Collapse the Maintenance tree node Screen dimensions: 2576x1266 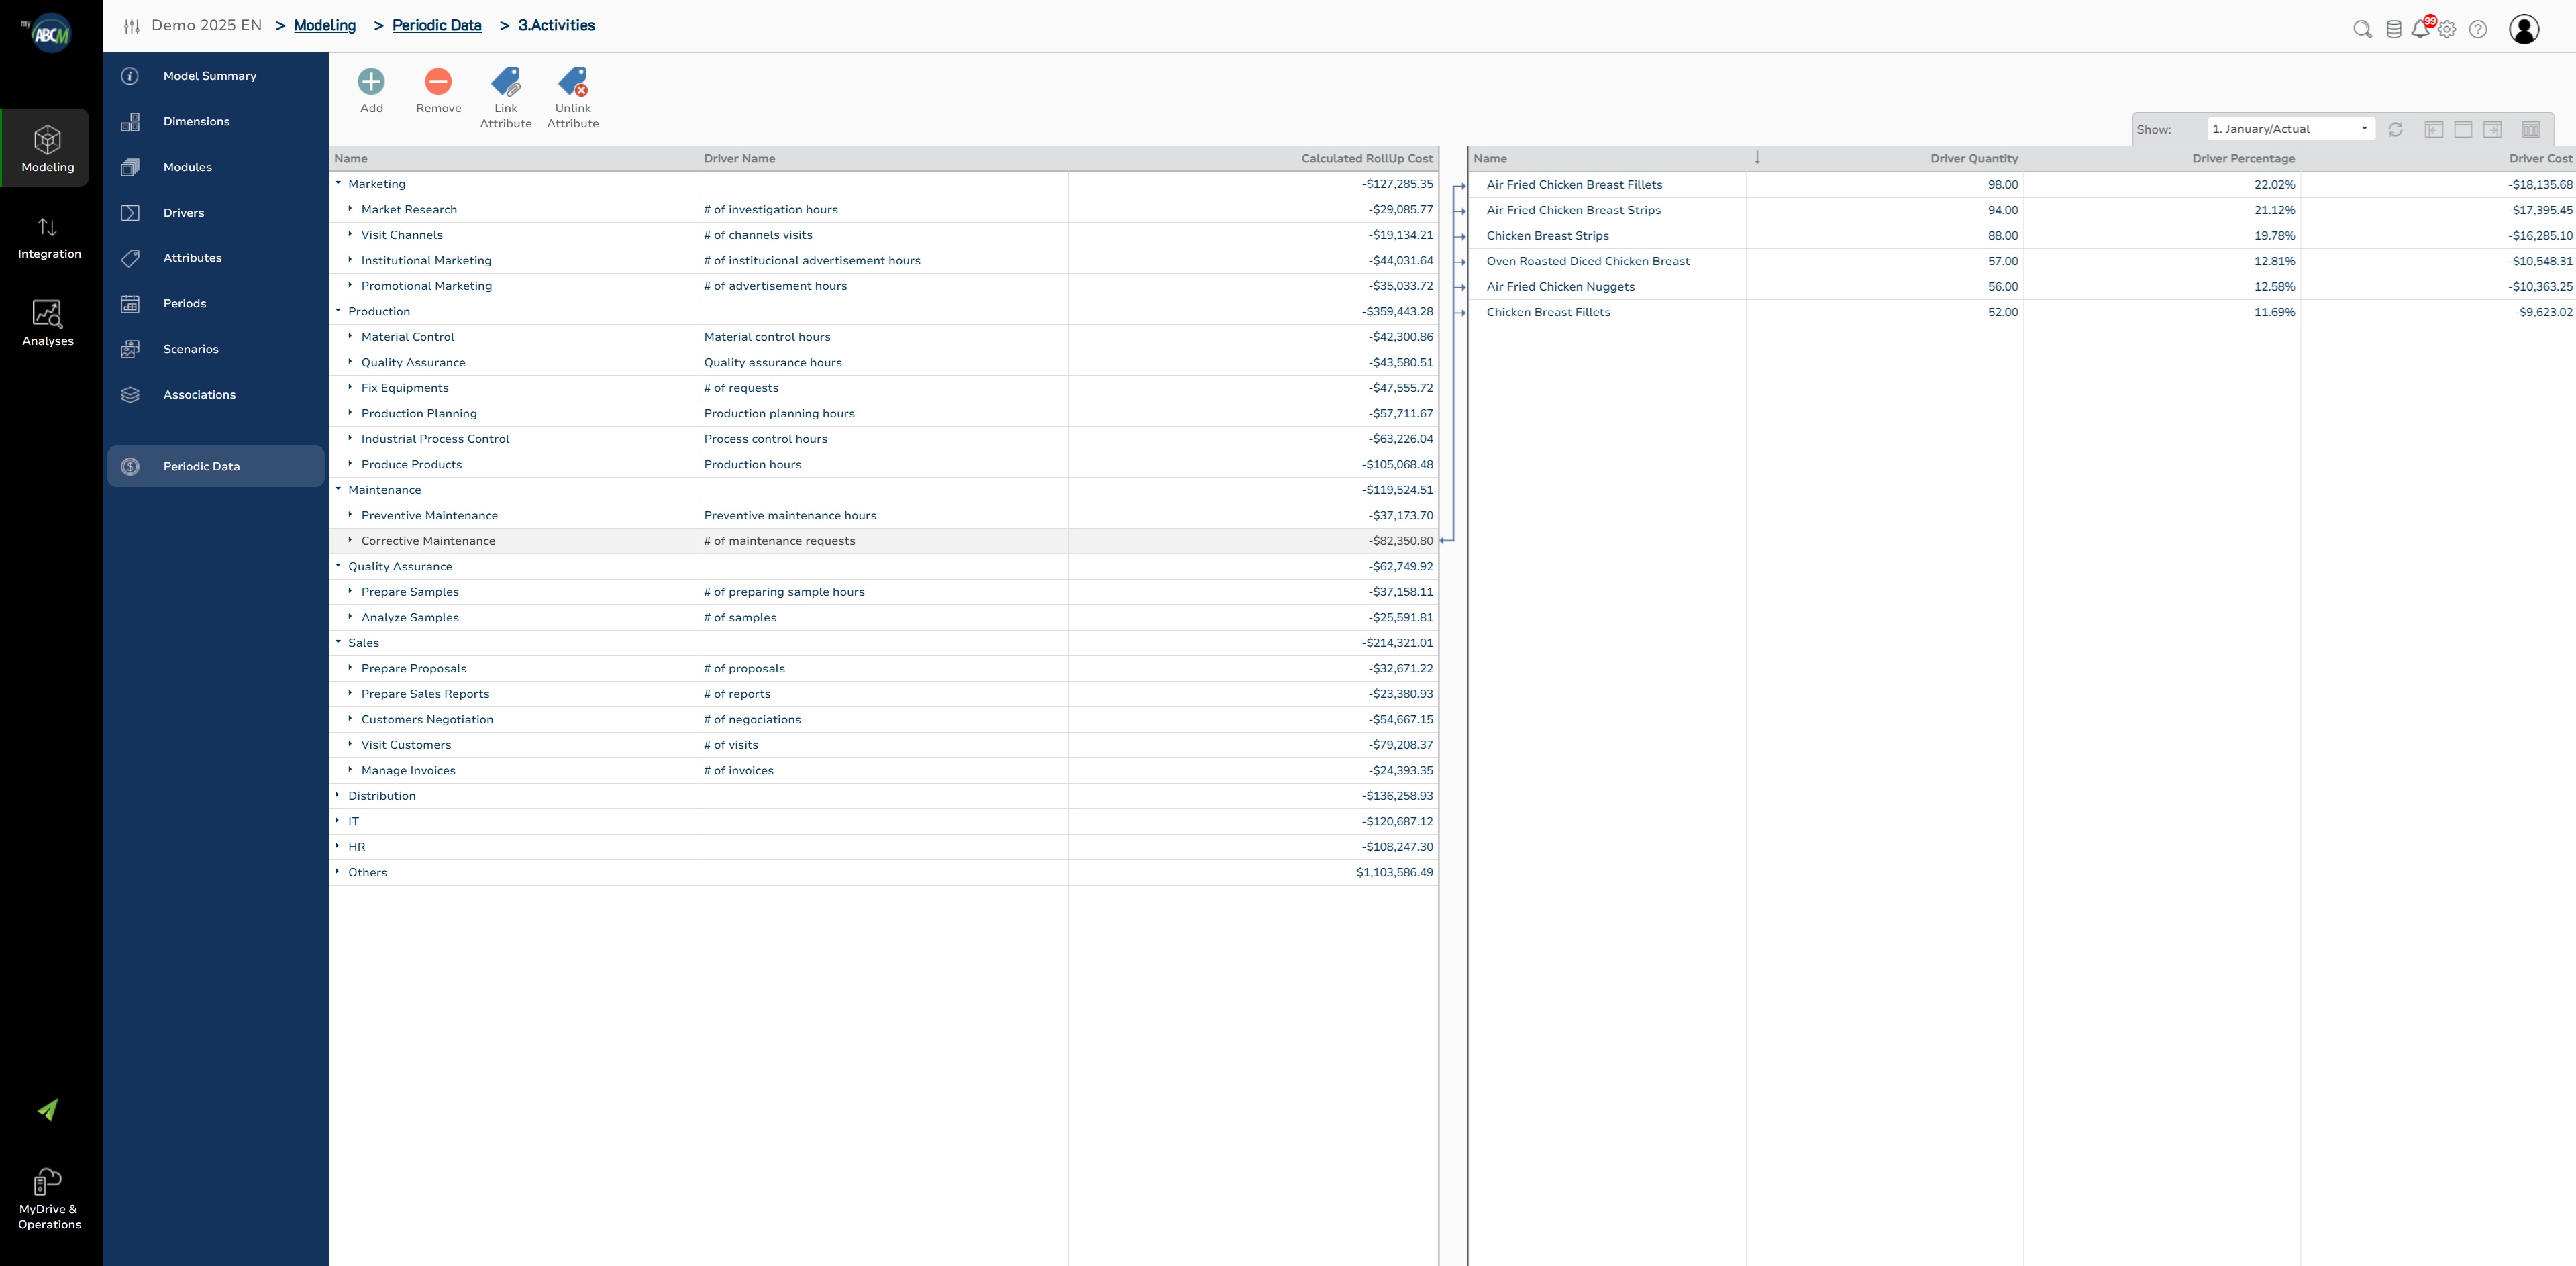(x=338, y=489)
